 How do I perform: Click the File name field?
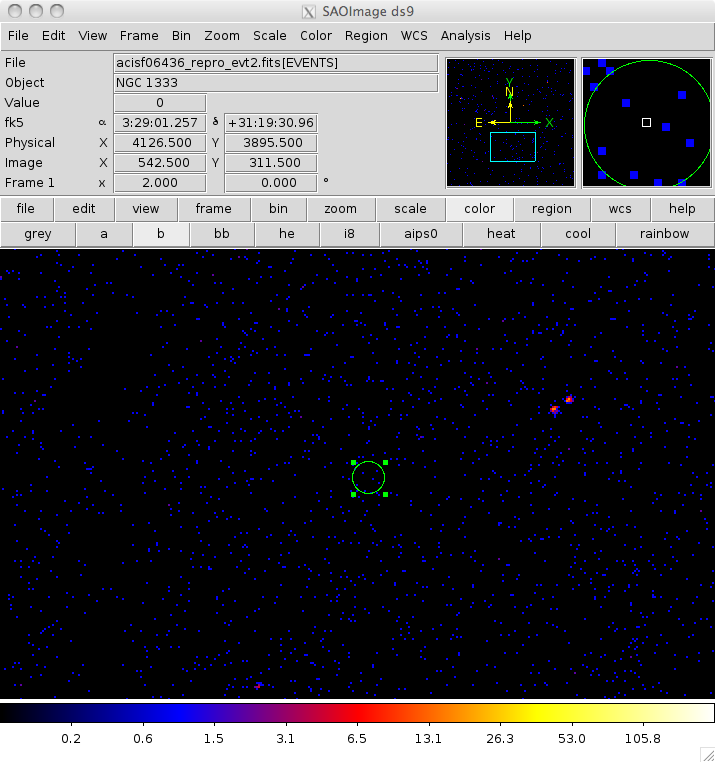point(276,63)
